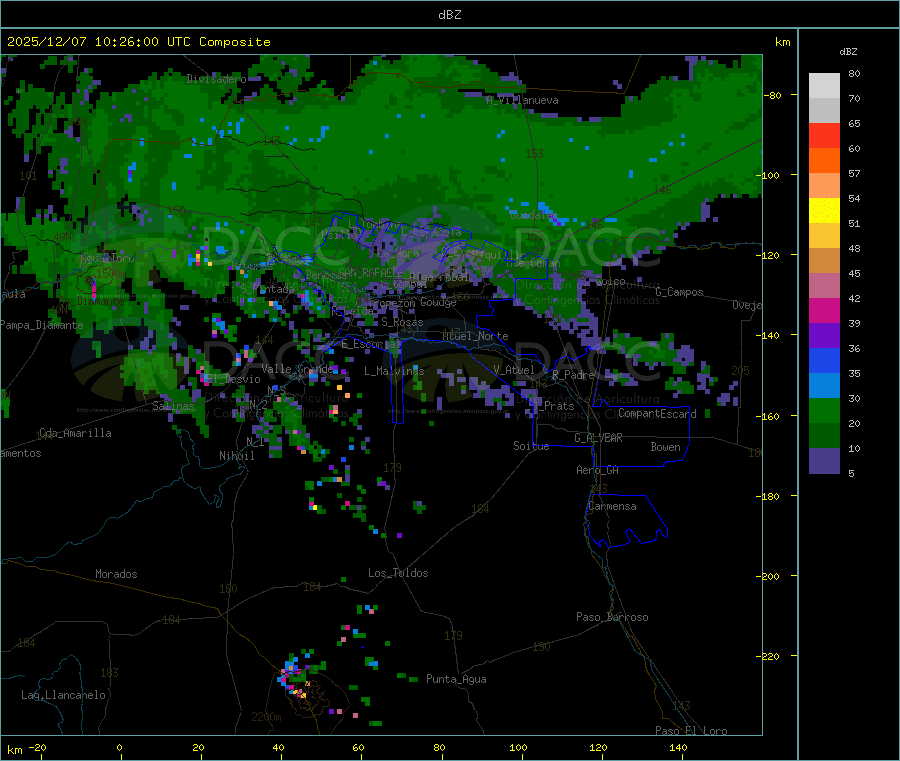Click the CompantEscard label
The height and width of the screenshot is (761, 900).
coord(657,413)
